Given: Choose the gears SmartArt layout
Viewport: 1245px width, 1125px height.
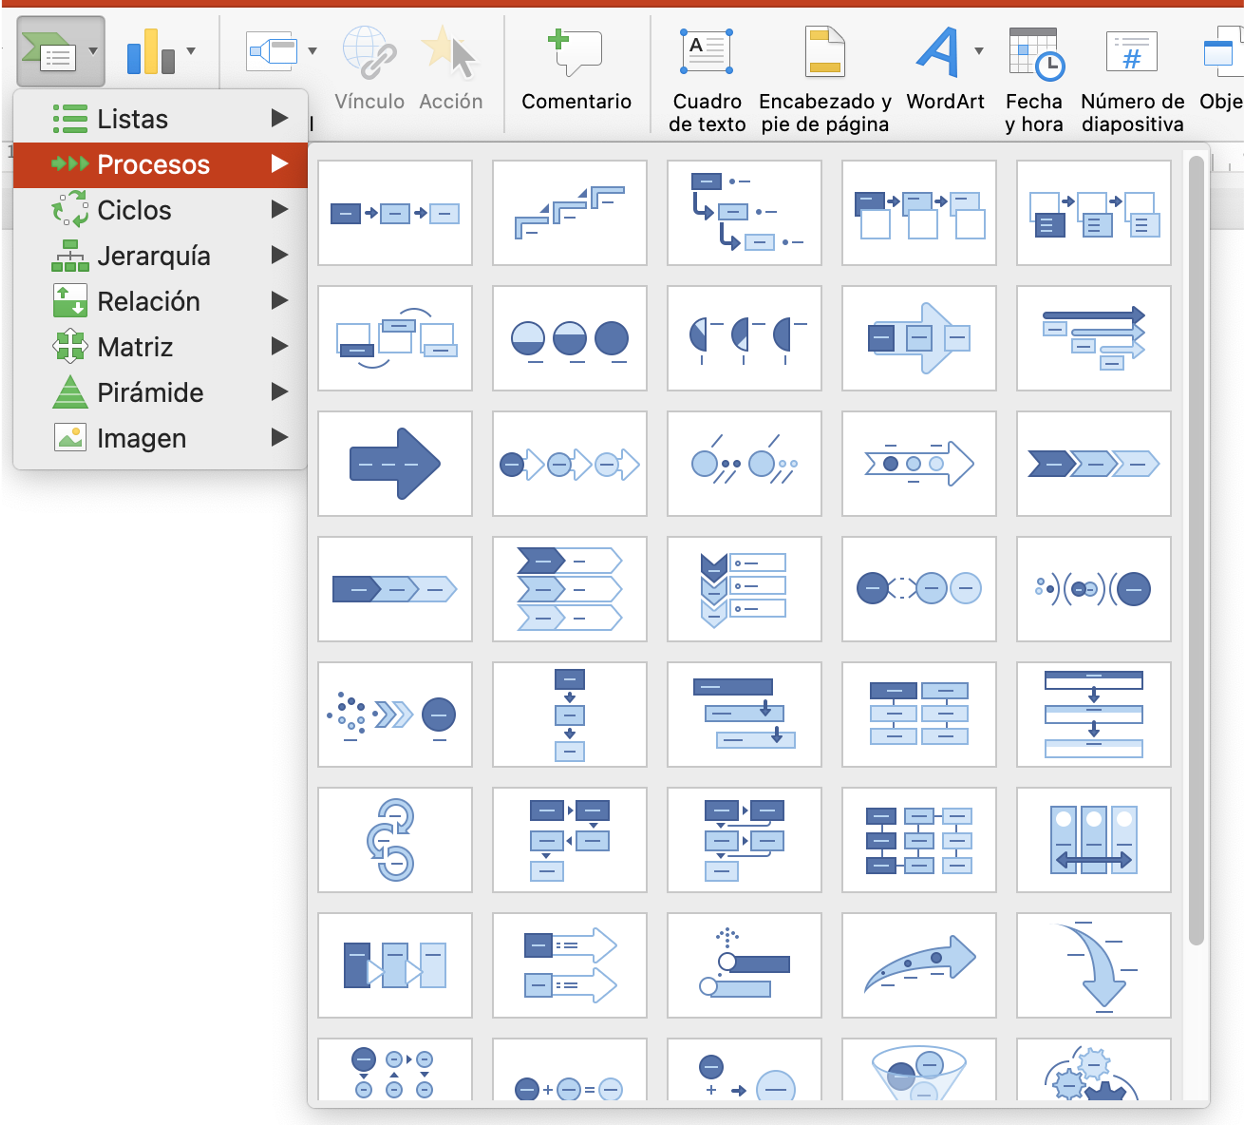Looking at the screenshot, I should point(1093,1072).
